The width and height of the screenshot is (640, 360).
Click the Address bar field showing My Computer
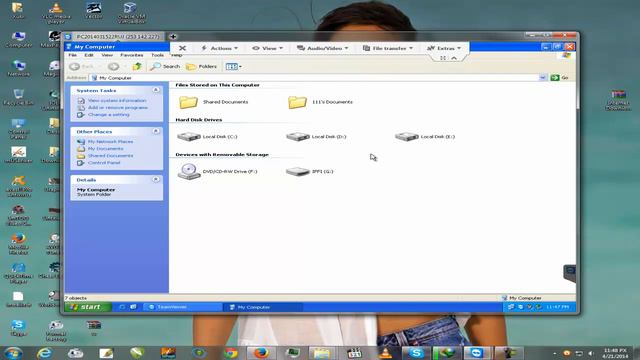point(314,78)
